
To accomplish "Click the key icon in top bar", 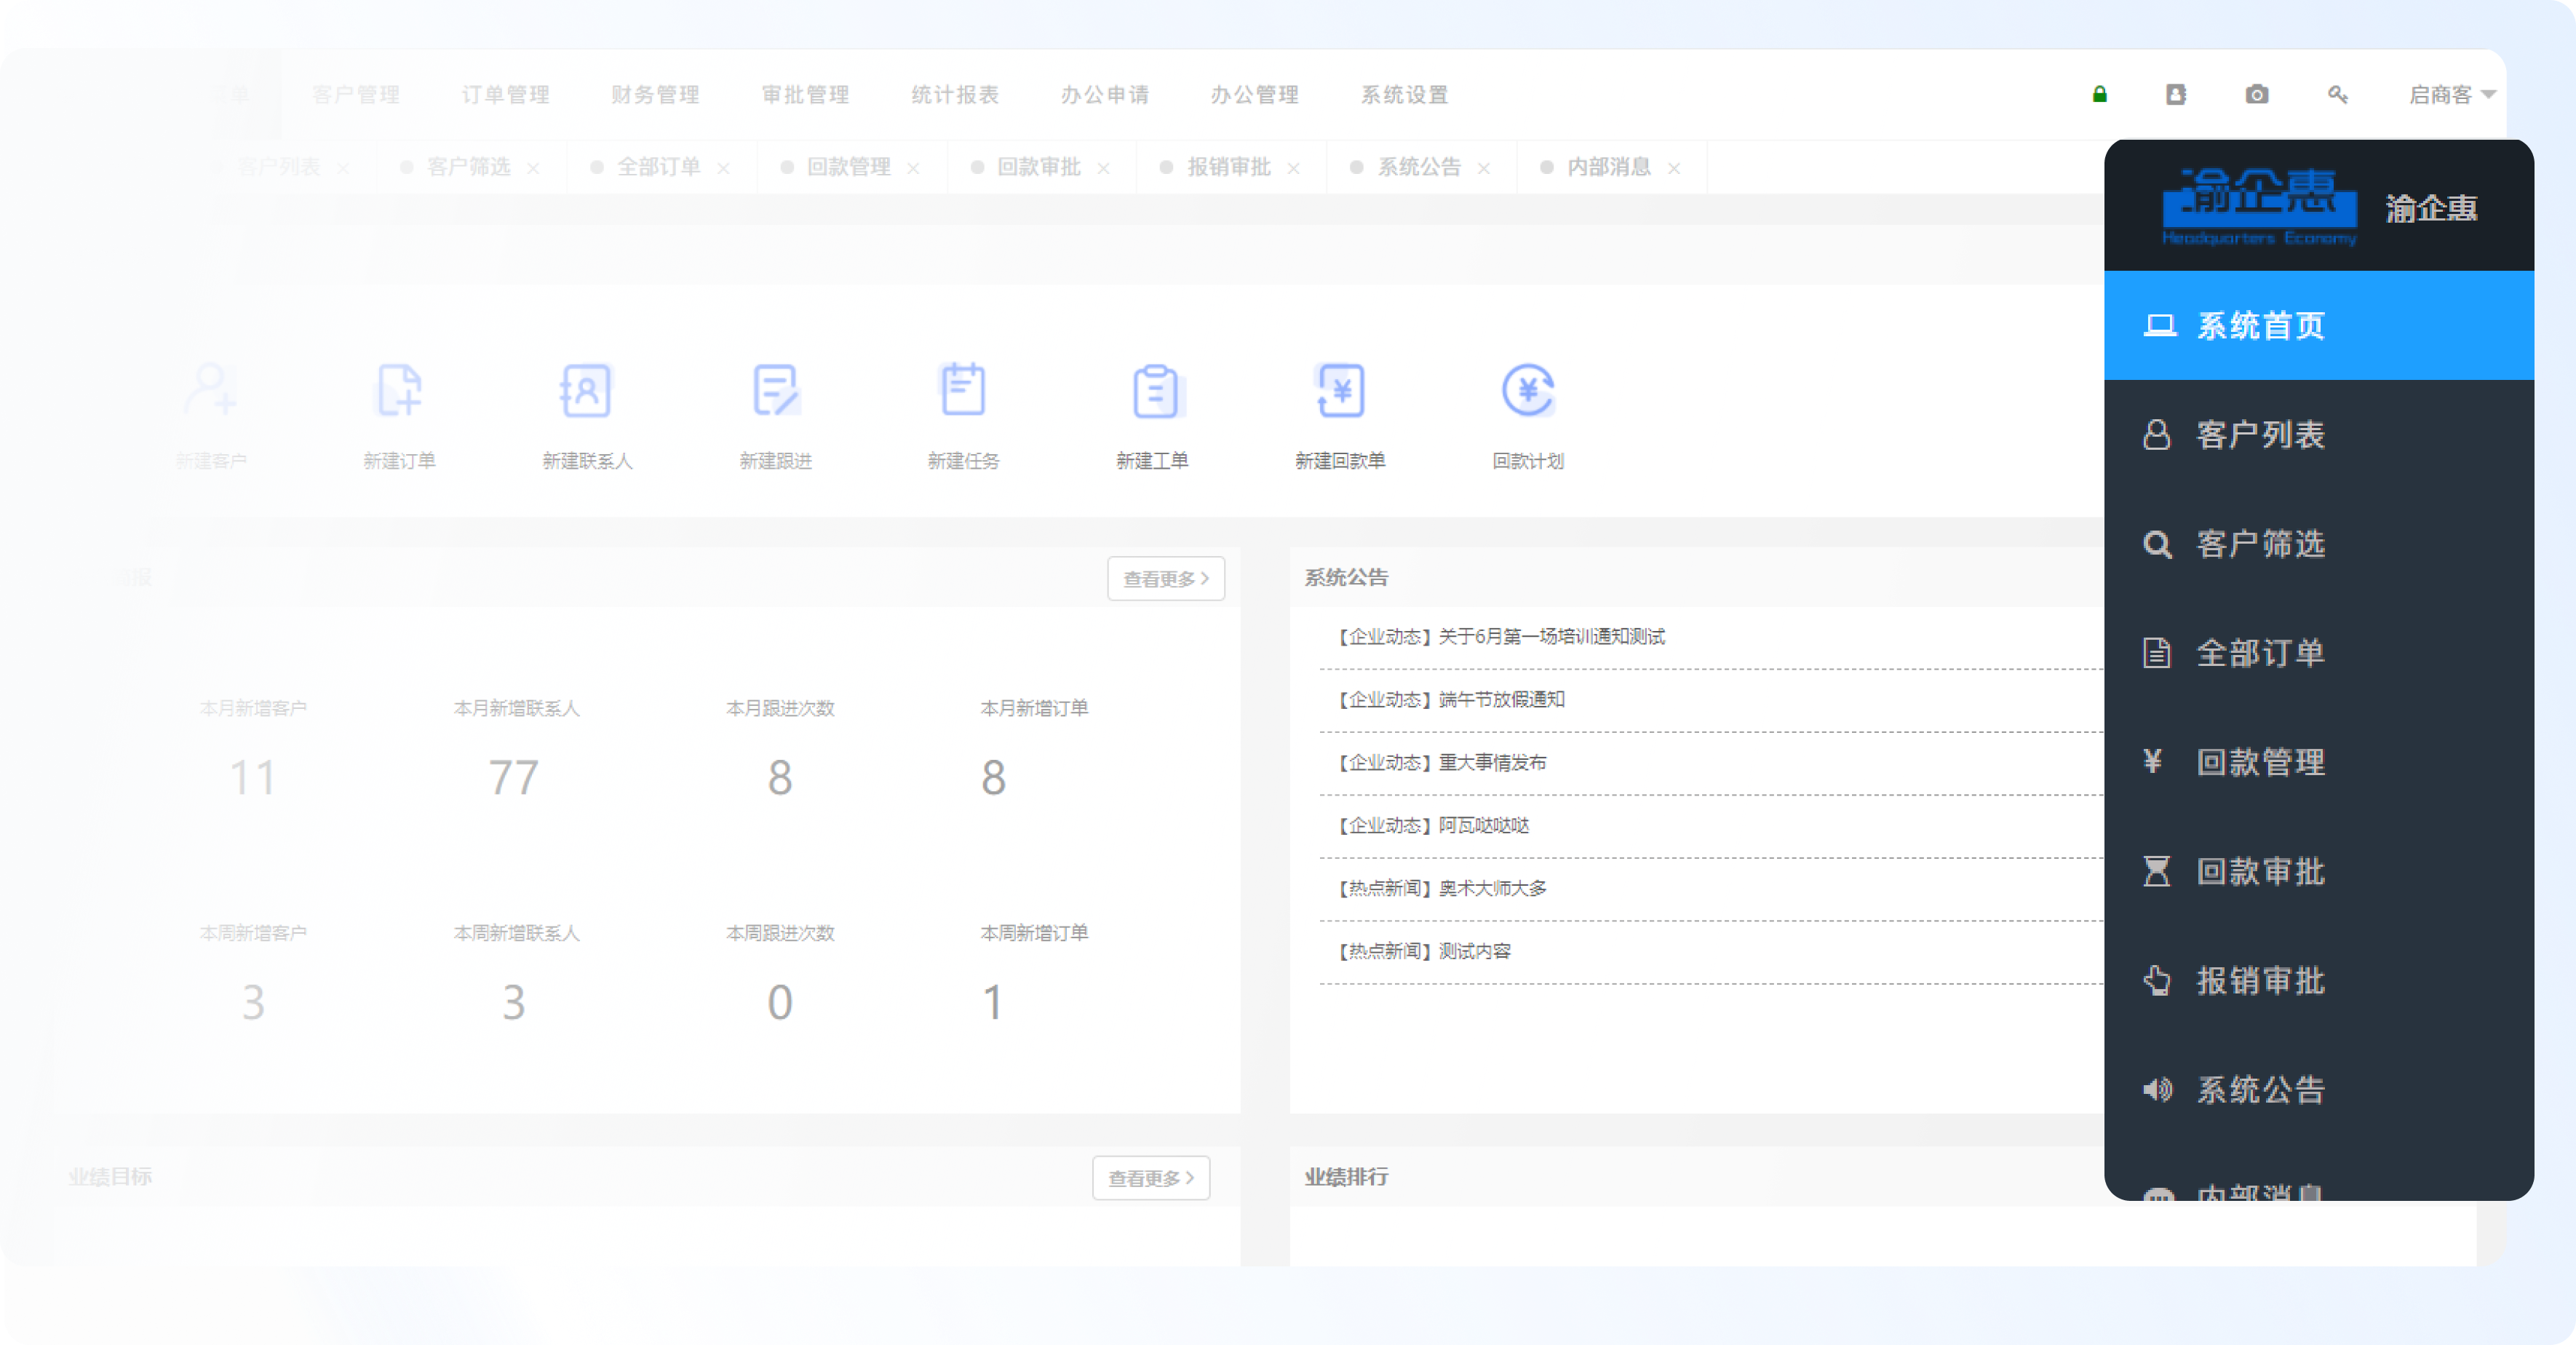I will (x=2337, y=94).
